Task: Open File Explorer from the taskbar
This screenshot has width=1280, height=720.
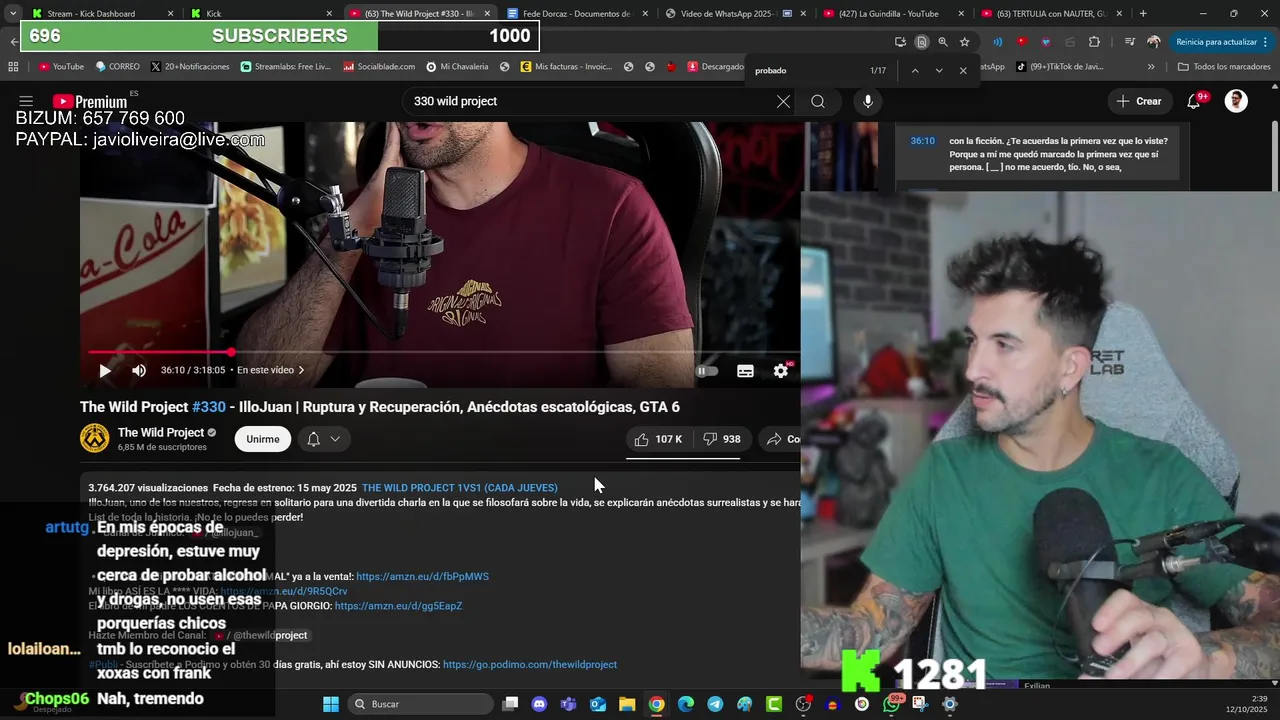Action: pos(627,704)
